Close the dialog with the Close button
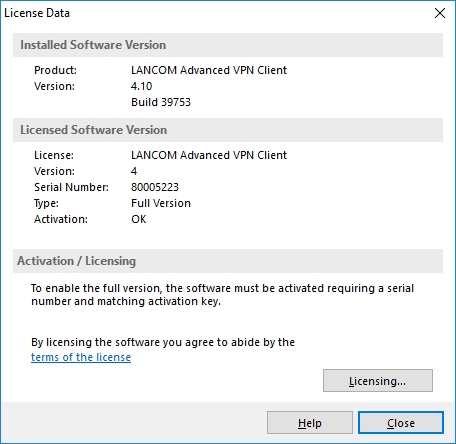Viewport: 456px width, 444px height. pyautogui.click(x=401, y=423)
